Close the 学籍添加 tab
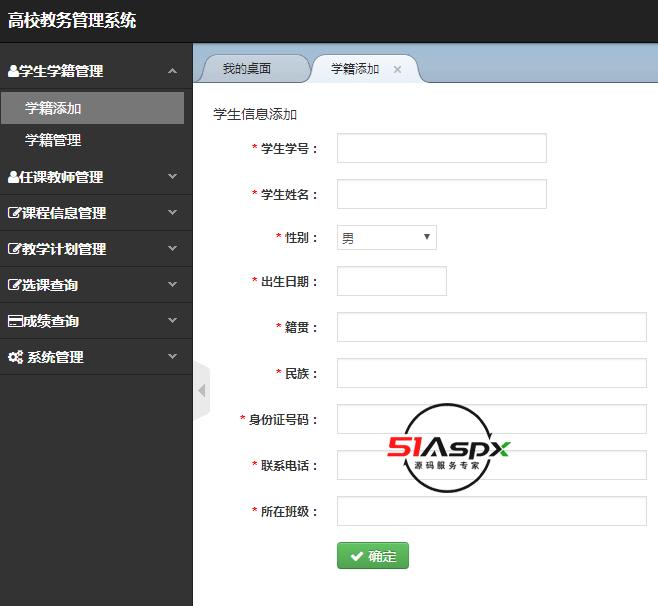 coord(397,69)
